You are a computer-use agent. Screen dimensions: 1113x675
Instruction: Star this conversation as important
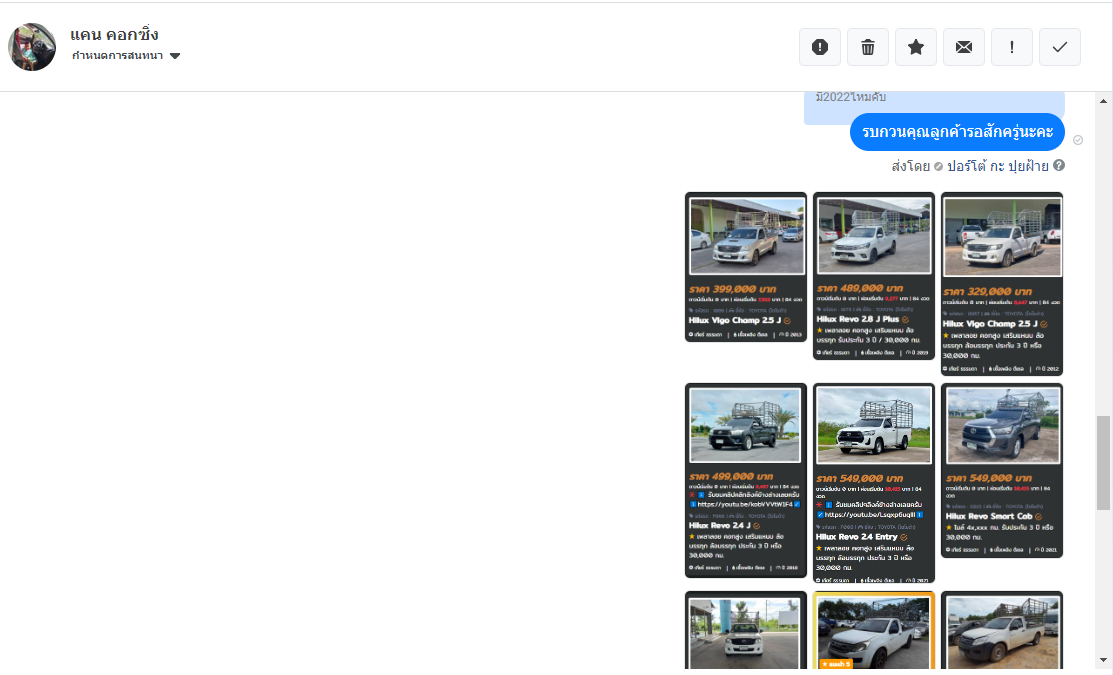click(915, 47)
